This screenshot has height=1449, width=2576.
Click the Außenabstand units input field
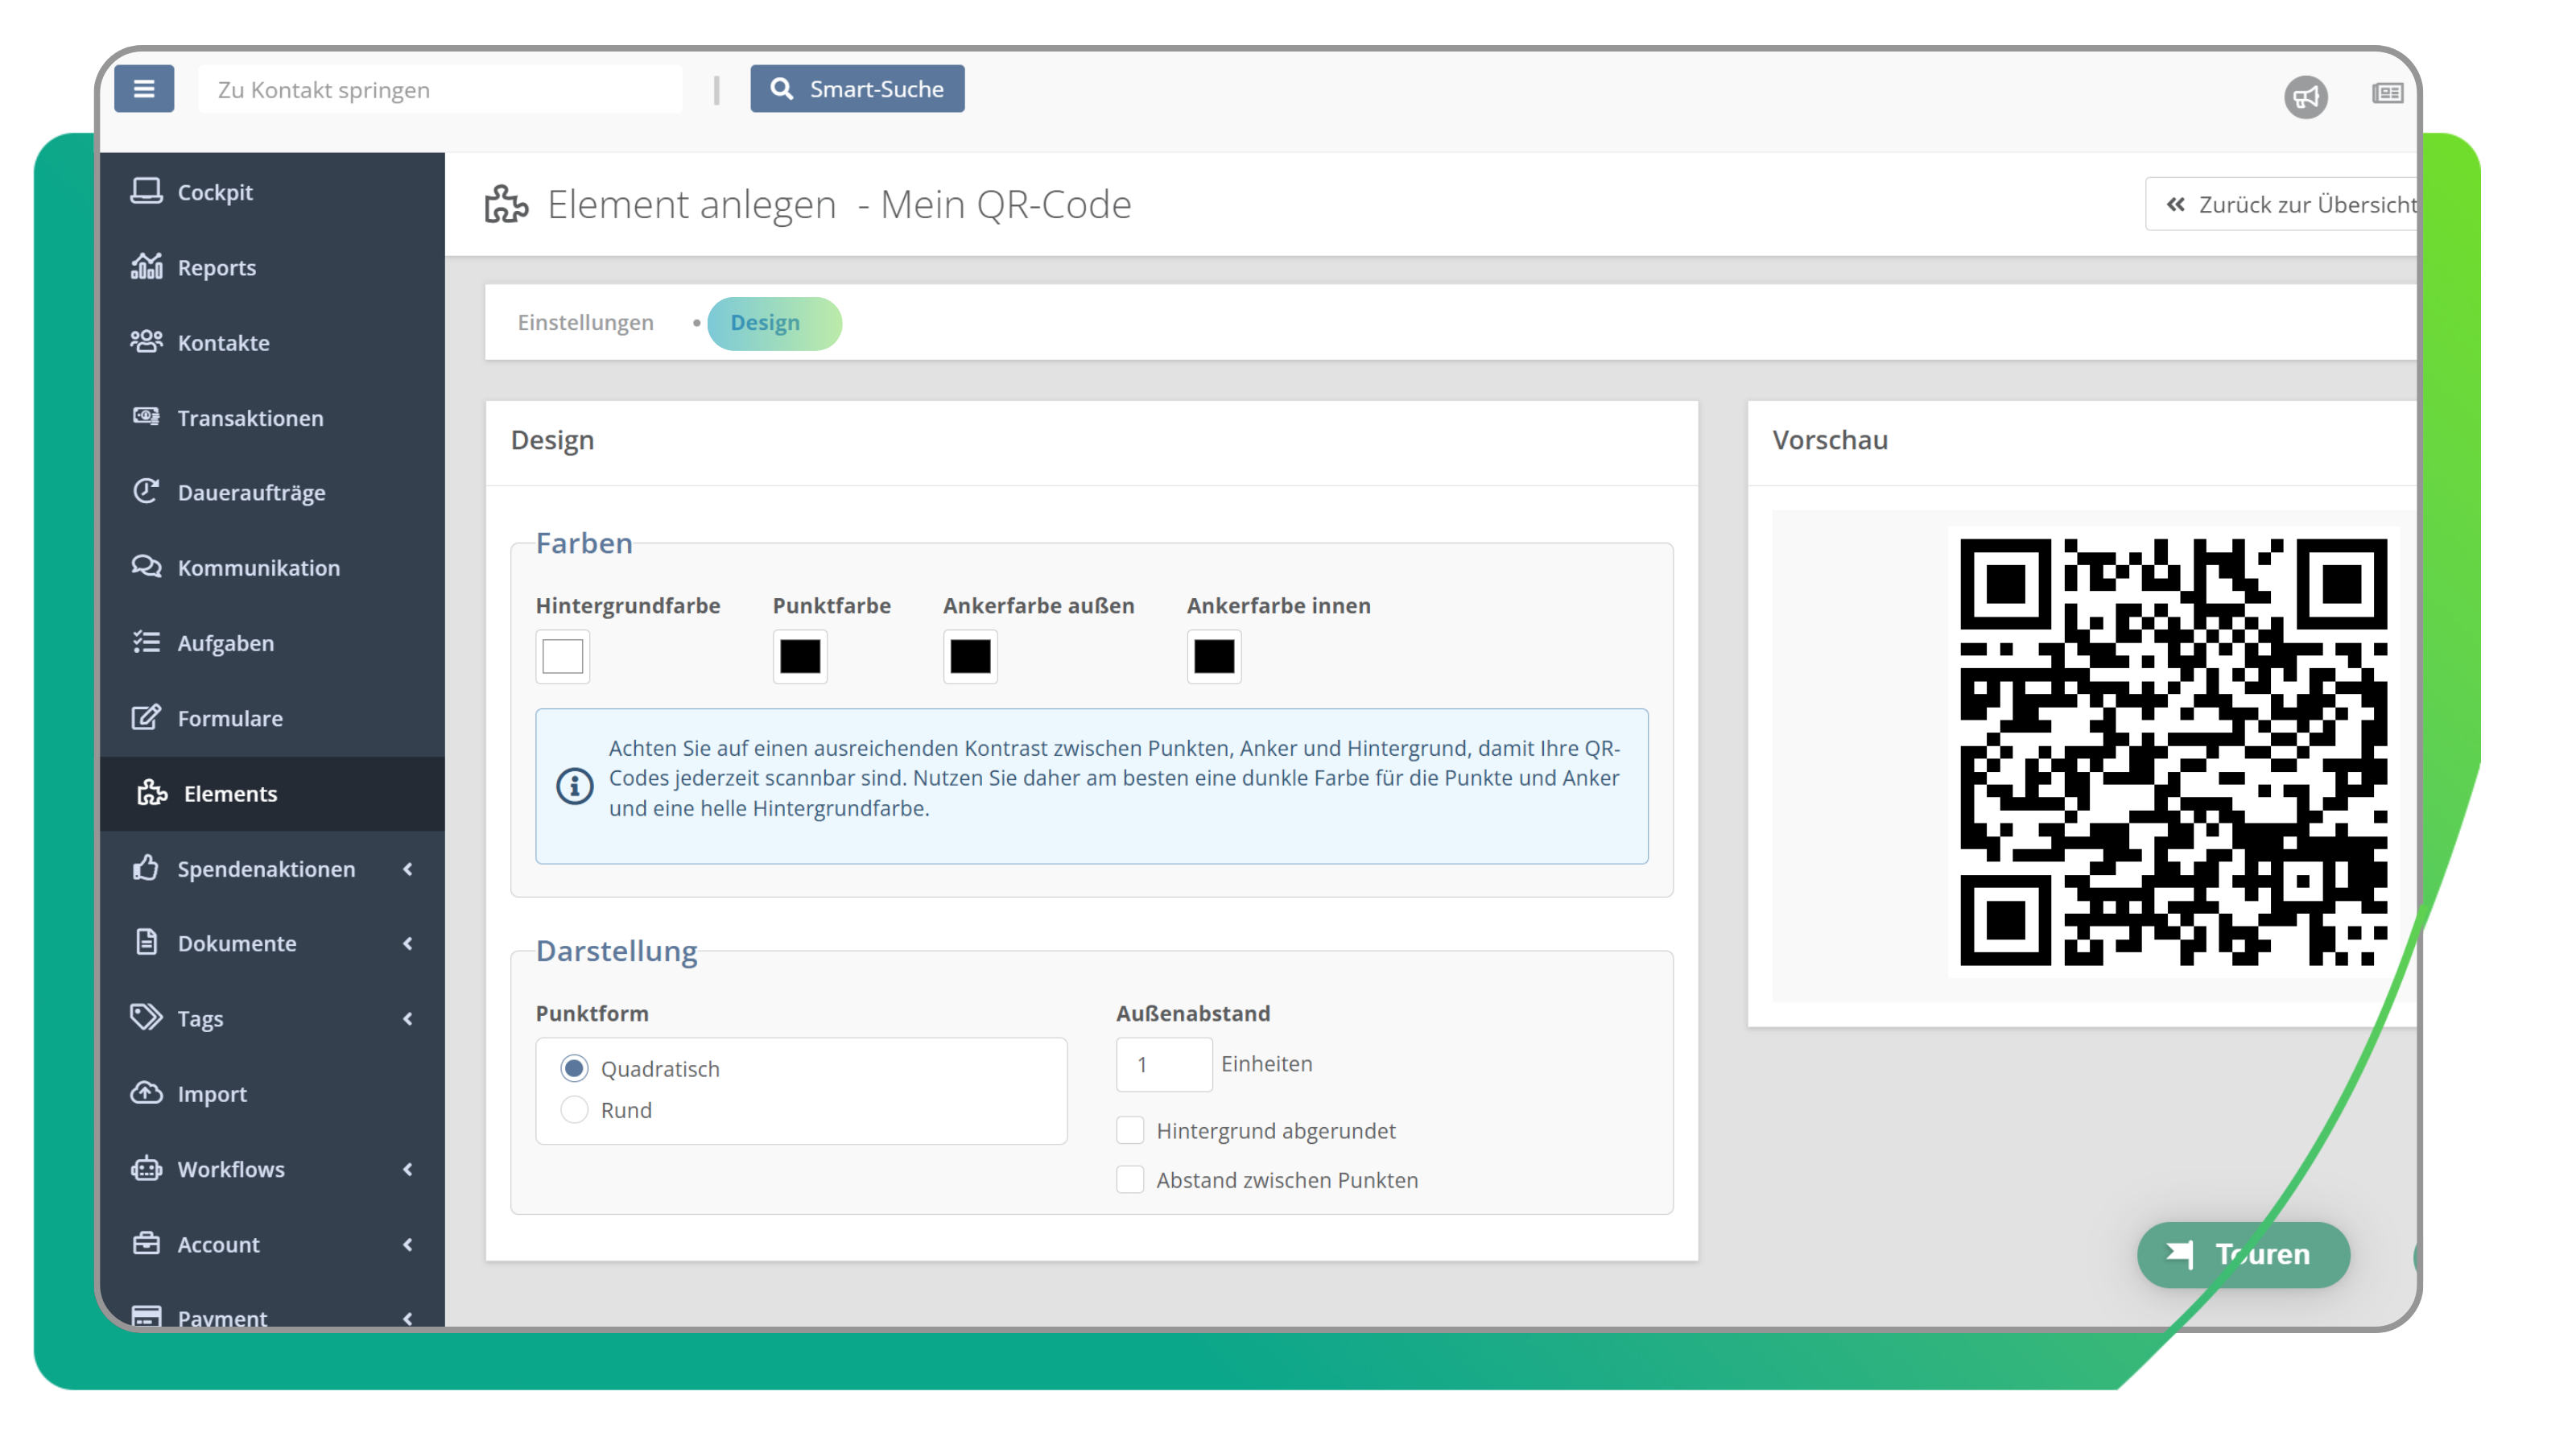1164,1064
